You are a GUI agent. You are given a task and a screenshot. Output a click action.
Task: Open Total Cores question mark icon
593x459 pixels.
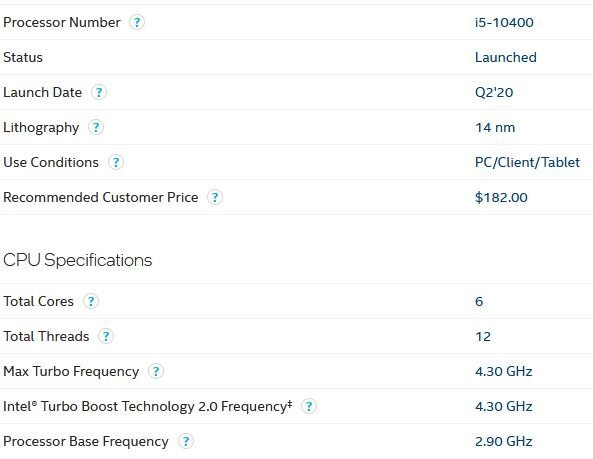point(91,301)
